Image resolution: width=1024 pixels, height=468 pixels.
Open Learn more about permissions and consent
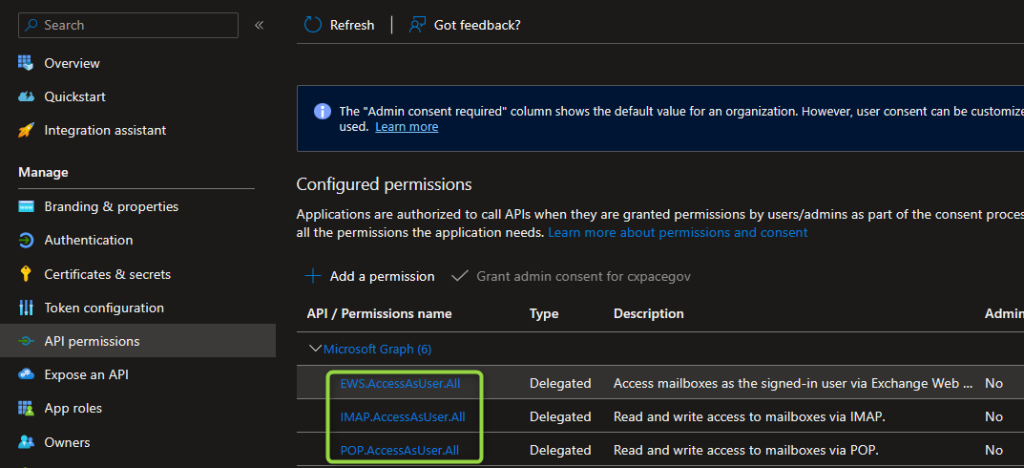pyautogui.click(x=677, y=232)
